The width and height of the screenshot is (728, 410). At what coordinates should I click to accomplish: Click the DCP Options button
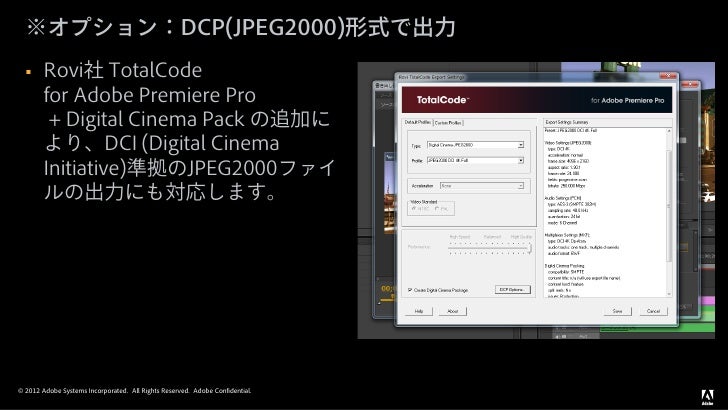[x=511, y=289]
